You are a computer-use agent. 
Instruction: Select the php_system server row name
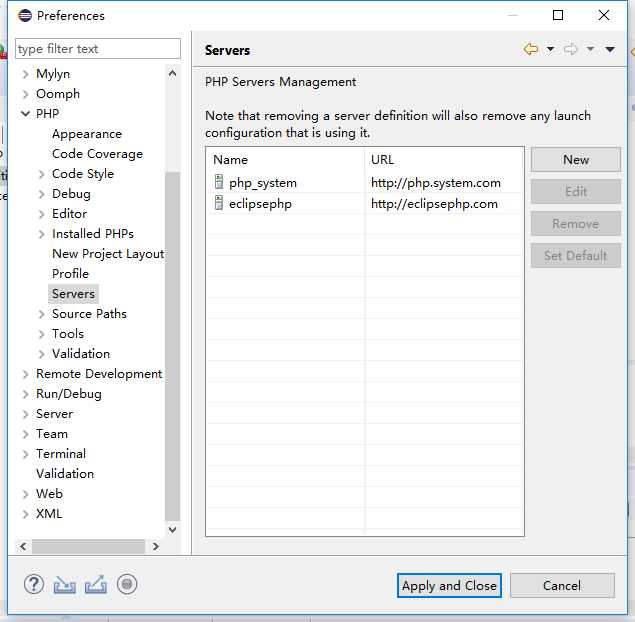pos(262,183)
